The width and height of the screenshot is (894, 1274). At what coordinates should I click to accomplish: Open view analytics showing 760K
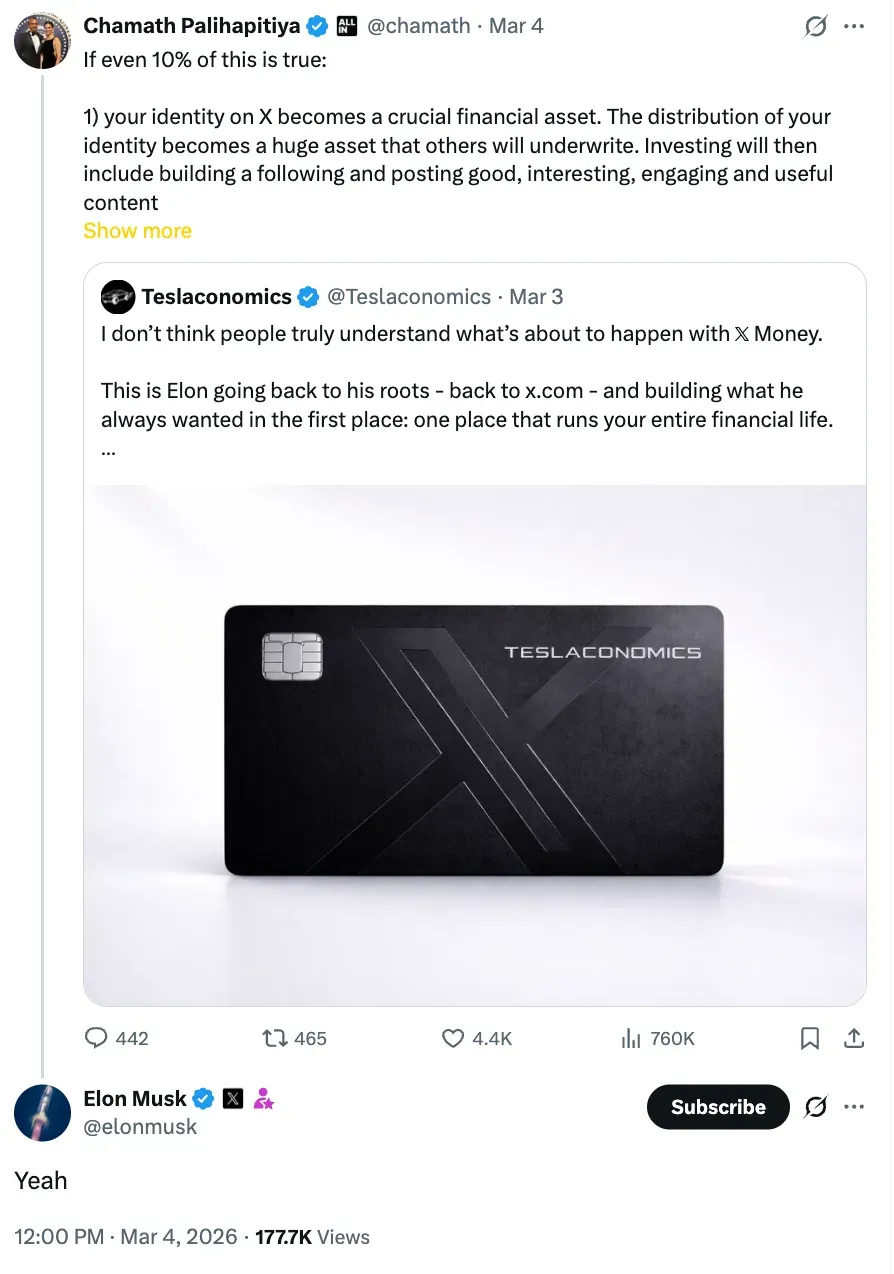pos(631,1038)
